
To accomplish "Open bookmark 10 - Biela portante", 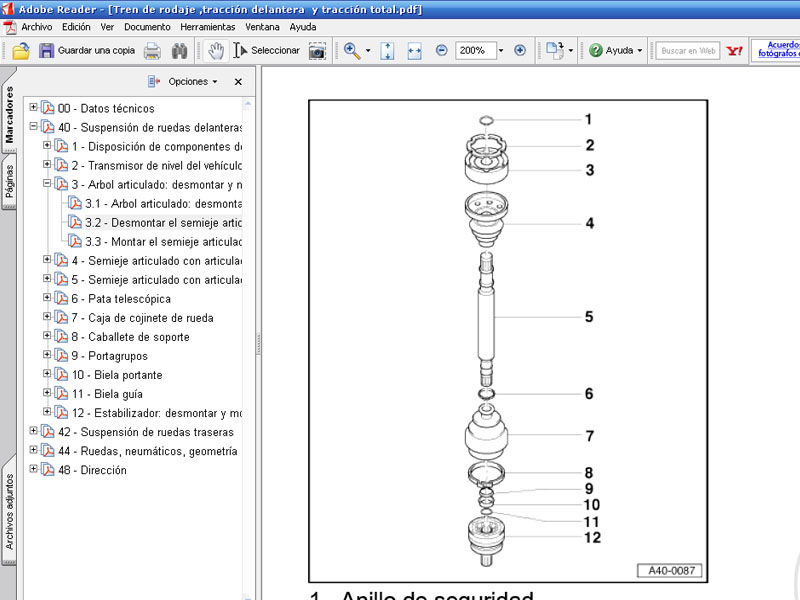I will [x=117, y=375].
